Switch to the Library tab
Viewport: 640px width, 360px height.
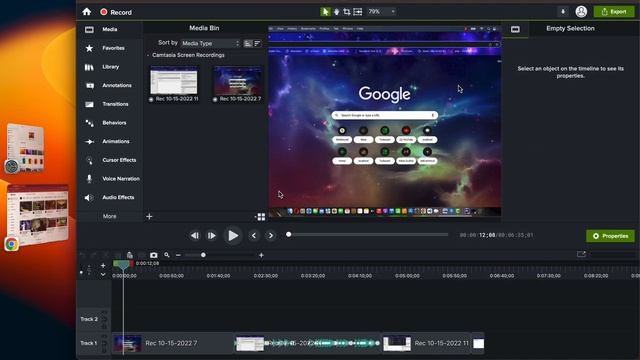click(x=109, y=67)
